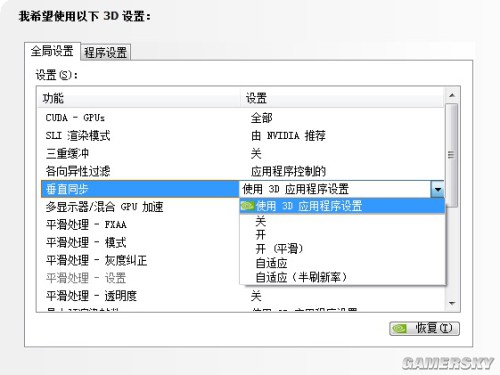Click NVIDIA icon beside 使用 3D 应用程序设置 option
The image size is (500, 375).
[248, 206]
